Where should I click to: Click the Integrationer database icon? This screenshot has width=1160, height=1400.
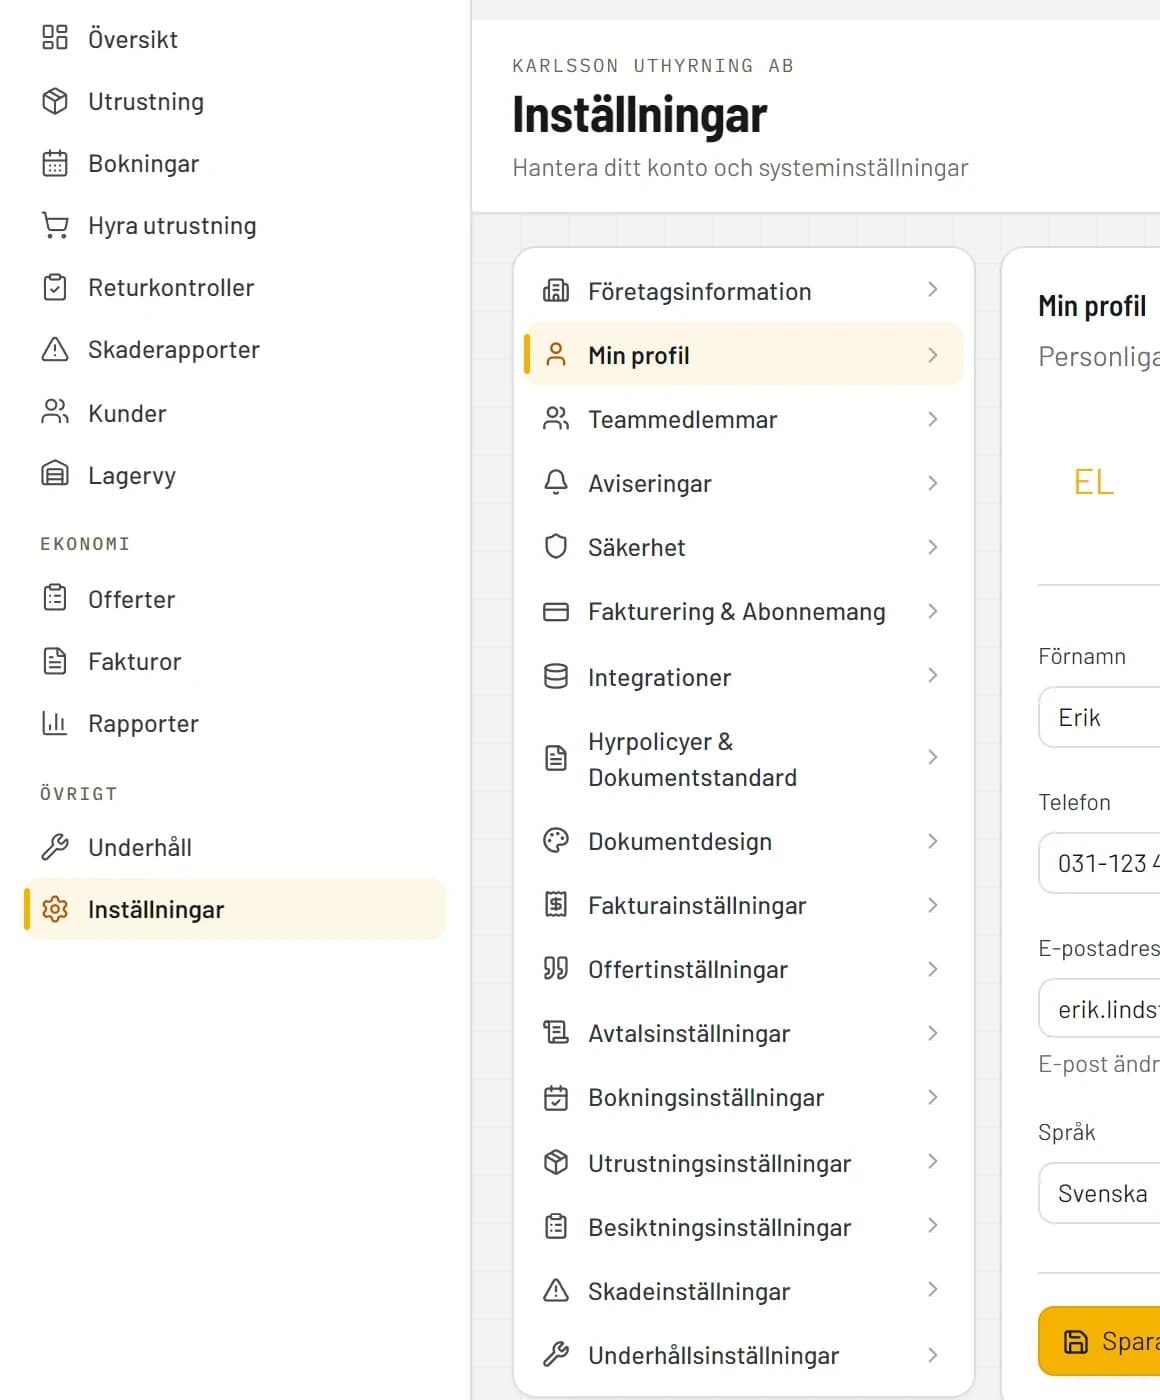556,677
